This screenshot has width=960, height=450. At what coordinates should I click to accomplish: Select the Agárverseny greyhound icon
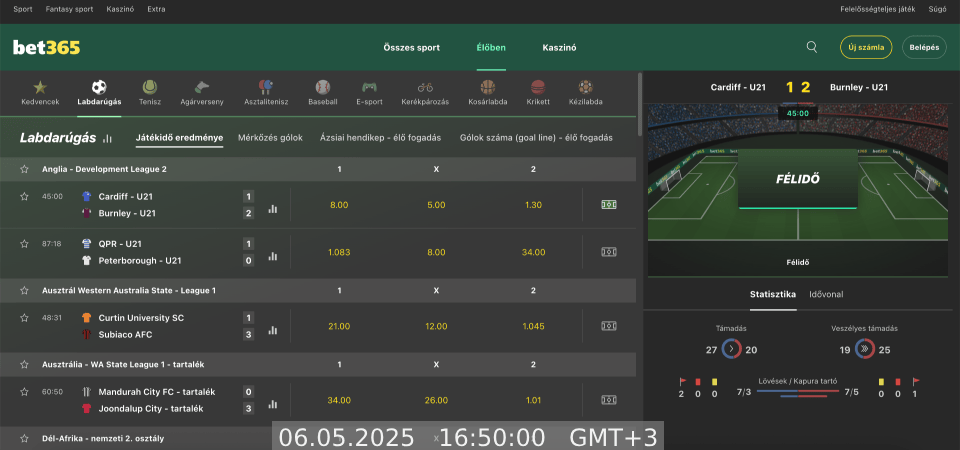[x=202, y=87]
